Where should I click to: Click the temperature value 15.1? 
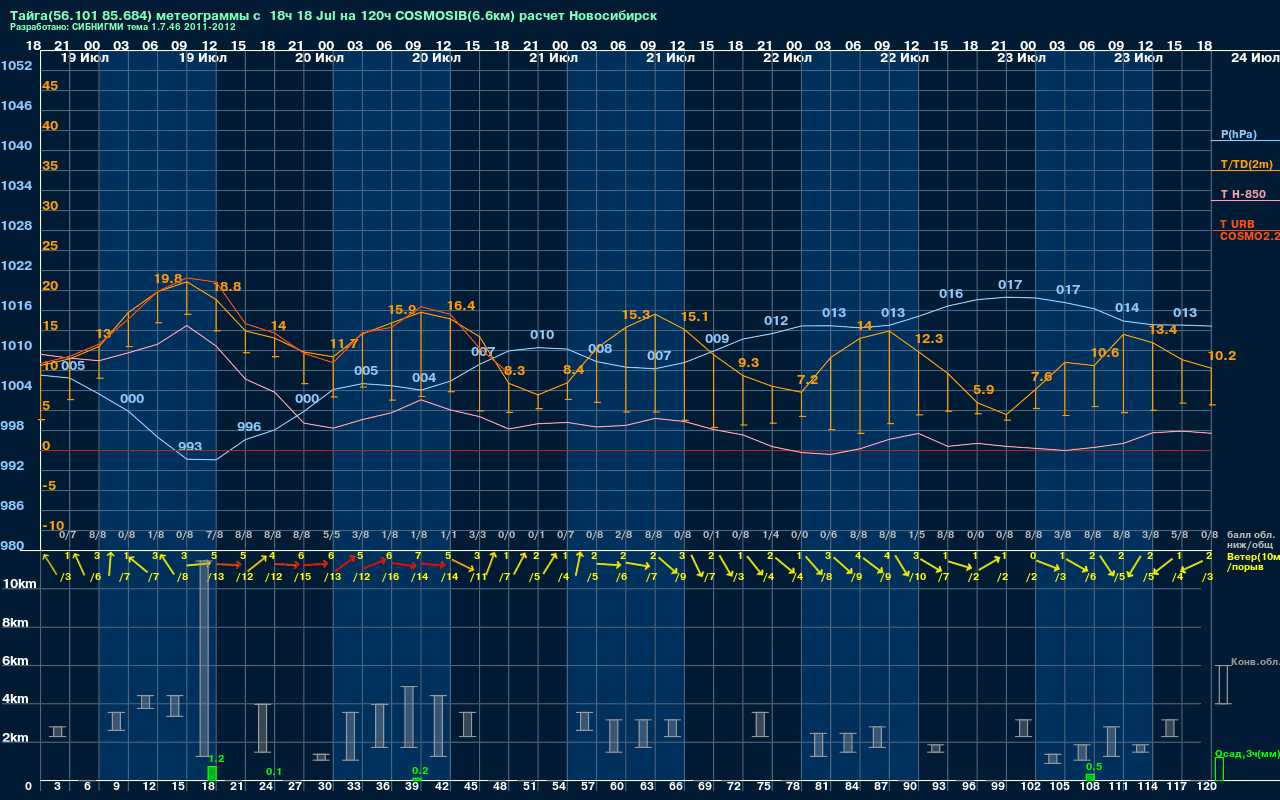[694, 317]
